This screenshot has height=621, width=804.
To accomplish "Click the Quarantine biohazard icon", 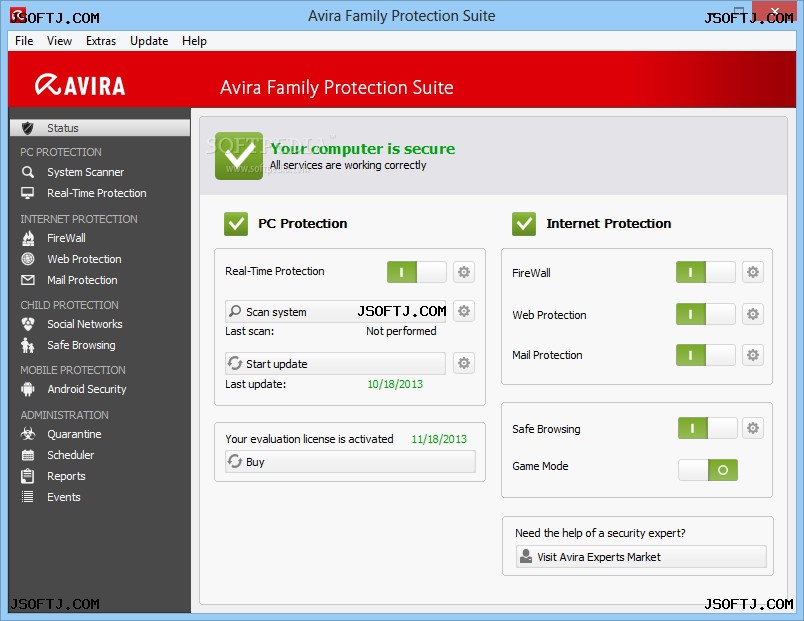I will point(28,434).
